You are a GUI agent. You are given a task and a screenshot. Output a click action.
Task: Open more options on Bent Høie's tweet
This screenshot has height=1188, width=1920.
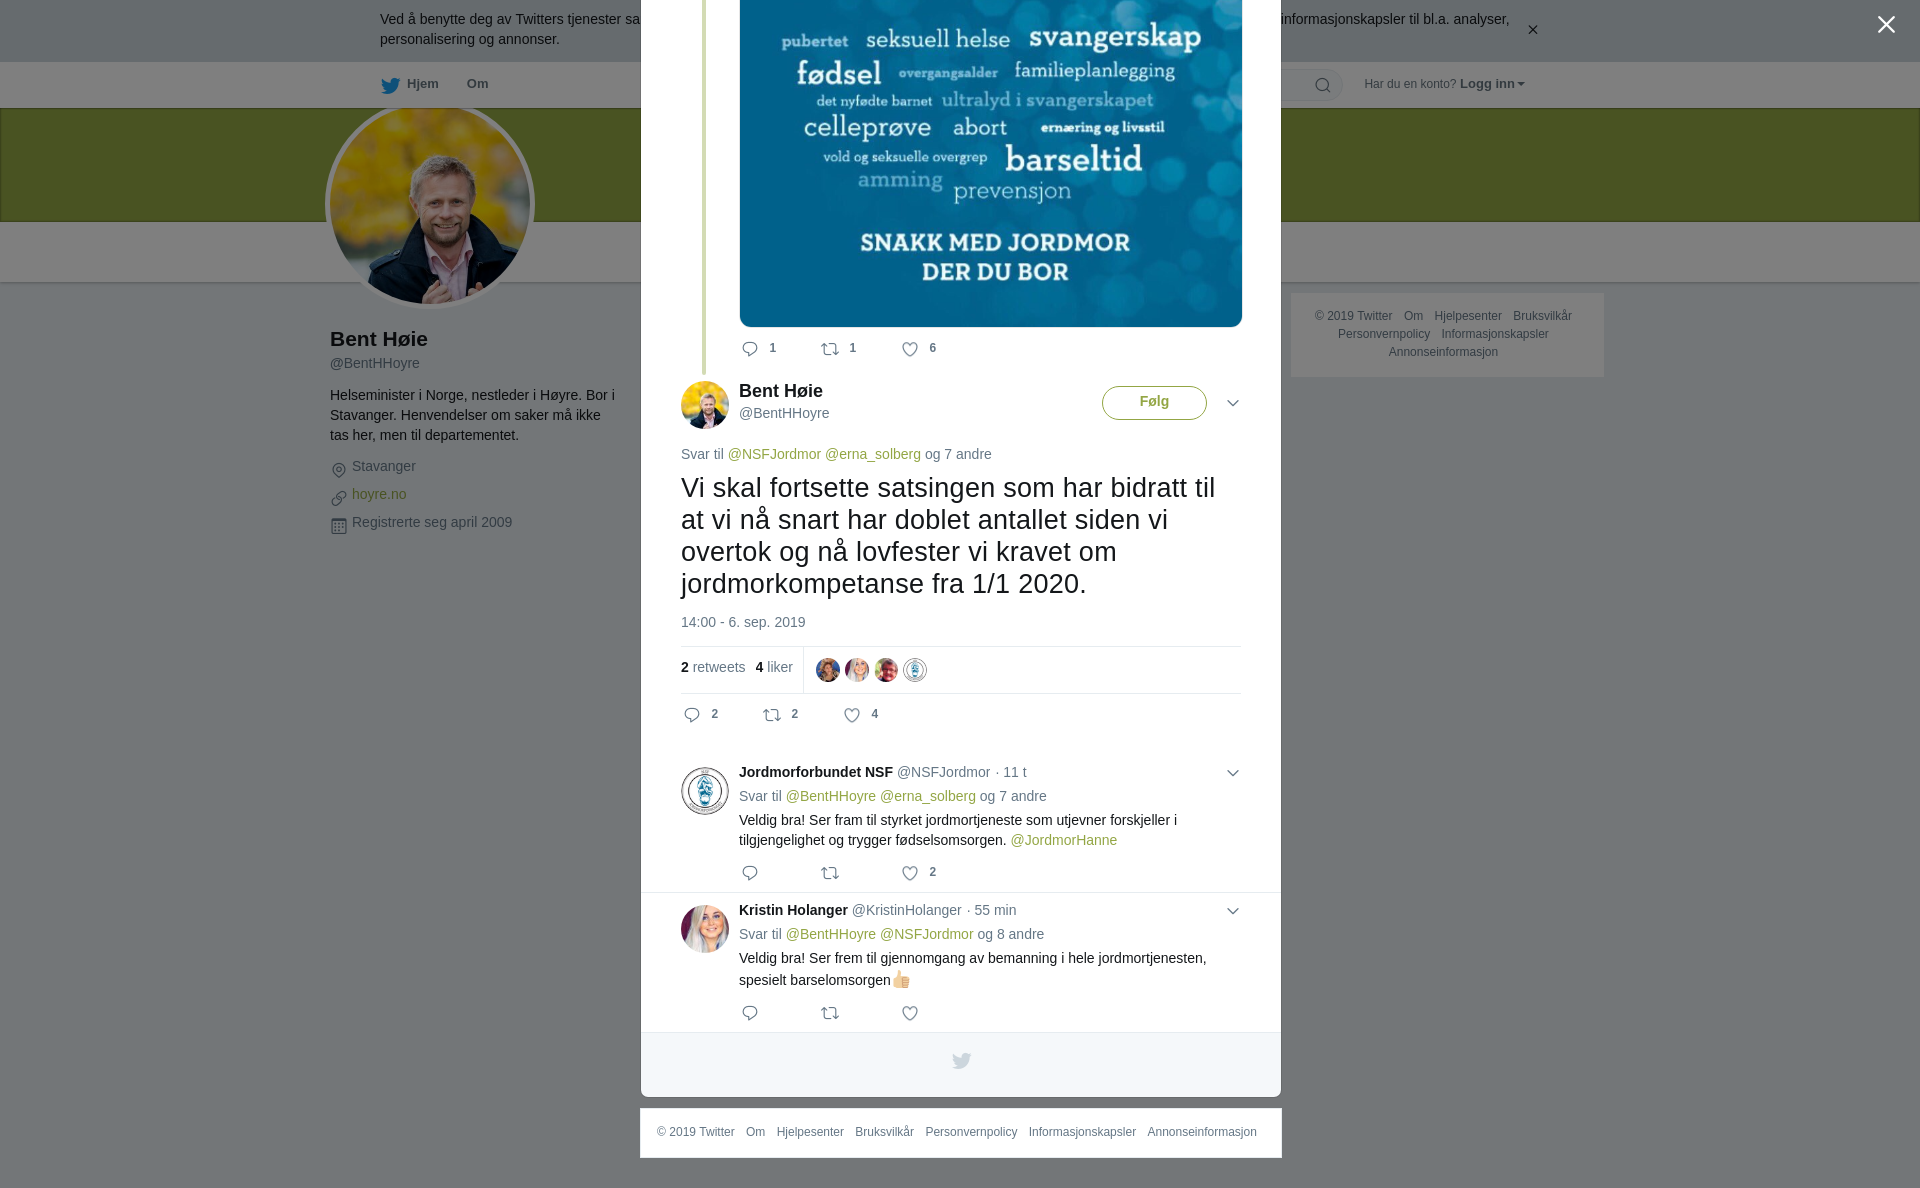pos(1233,403)
